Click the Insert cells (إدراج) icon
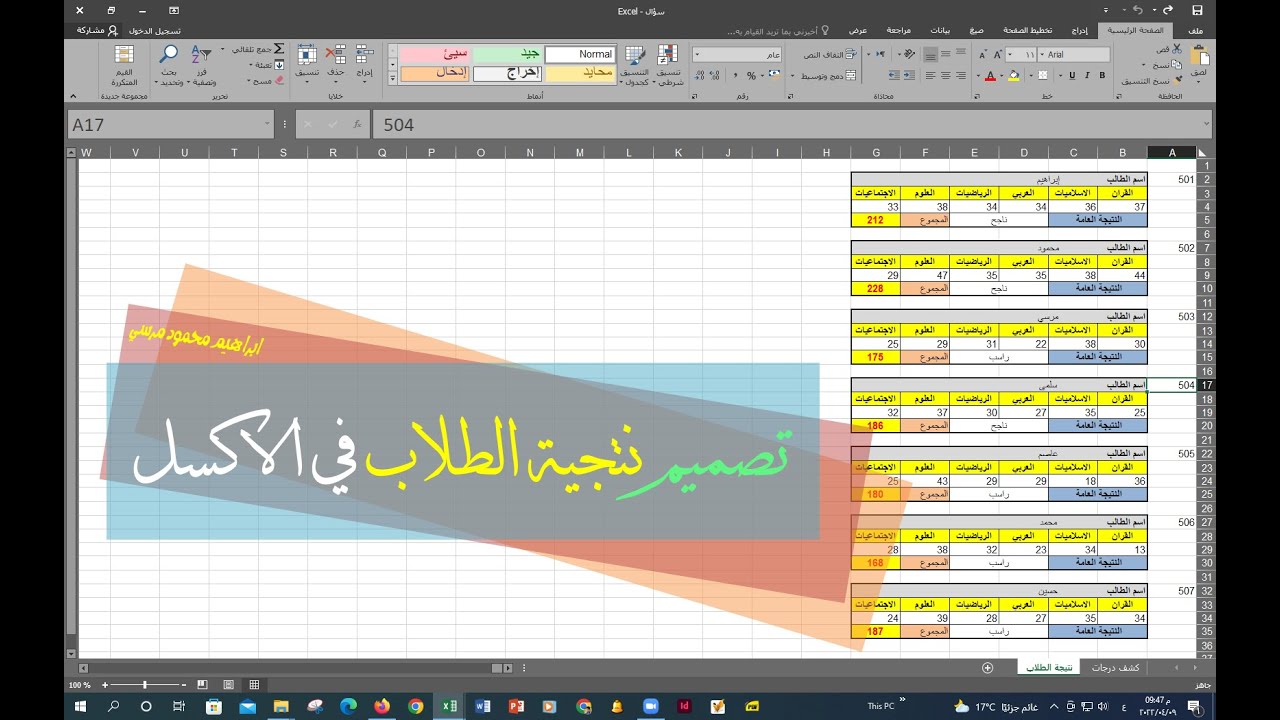The image size is (1280, 720). [365, 55]
